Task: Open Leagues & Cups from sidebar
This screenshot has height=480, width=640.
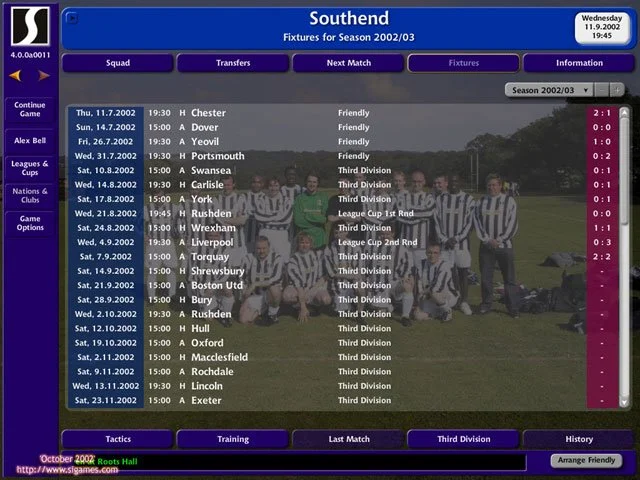Action: 30,168
